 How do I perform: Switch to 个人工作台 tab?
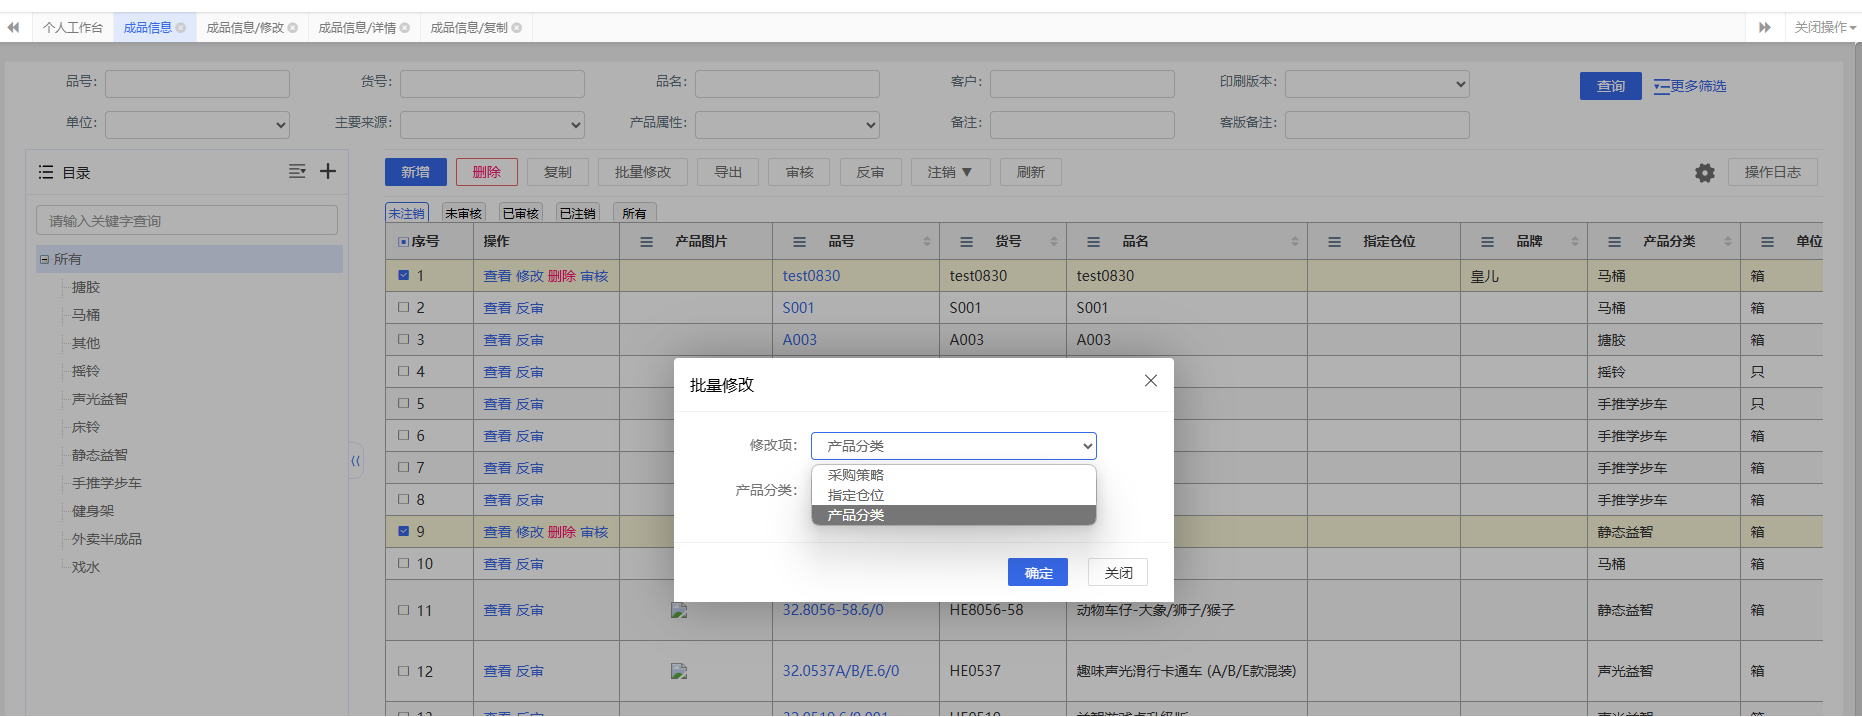73,28
